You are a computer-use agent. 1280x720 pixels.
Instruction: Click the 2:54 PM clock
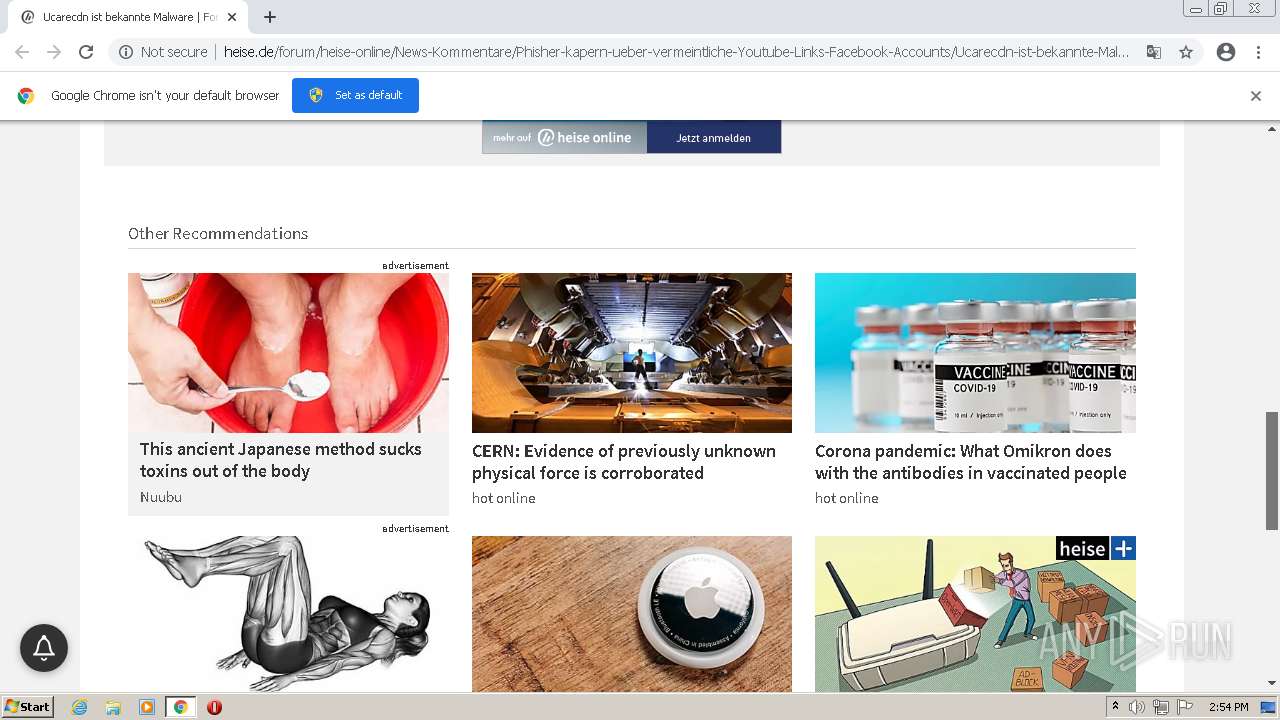[1229, 707]
